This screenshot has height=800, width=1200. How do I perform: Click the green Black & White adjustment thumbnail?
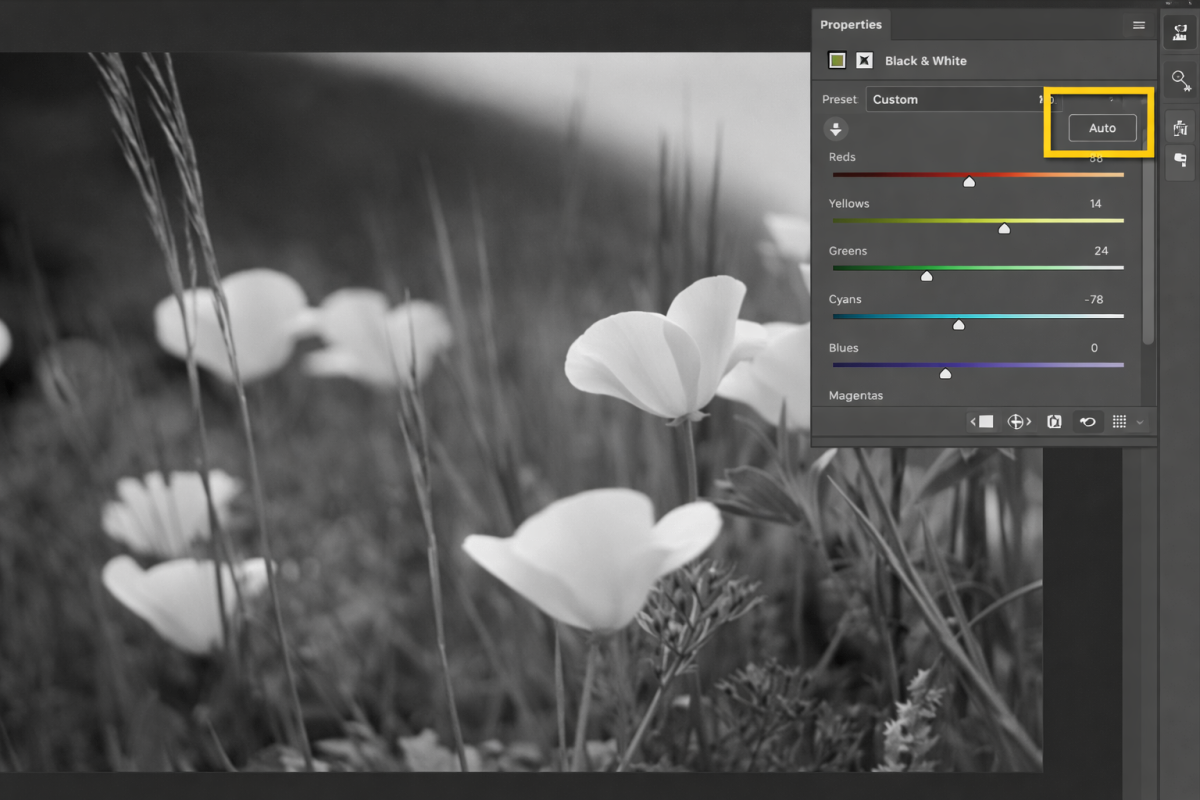837,60
